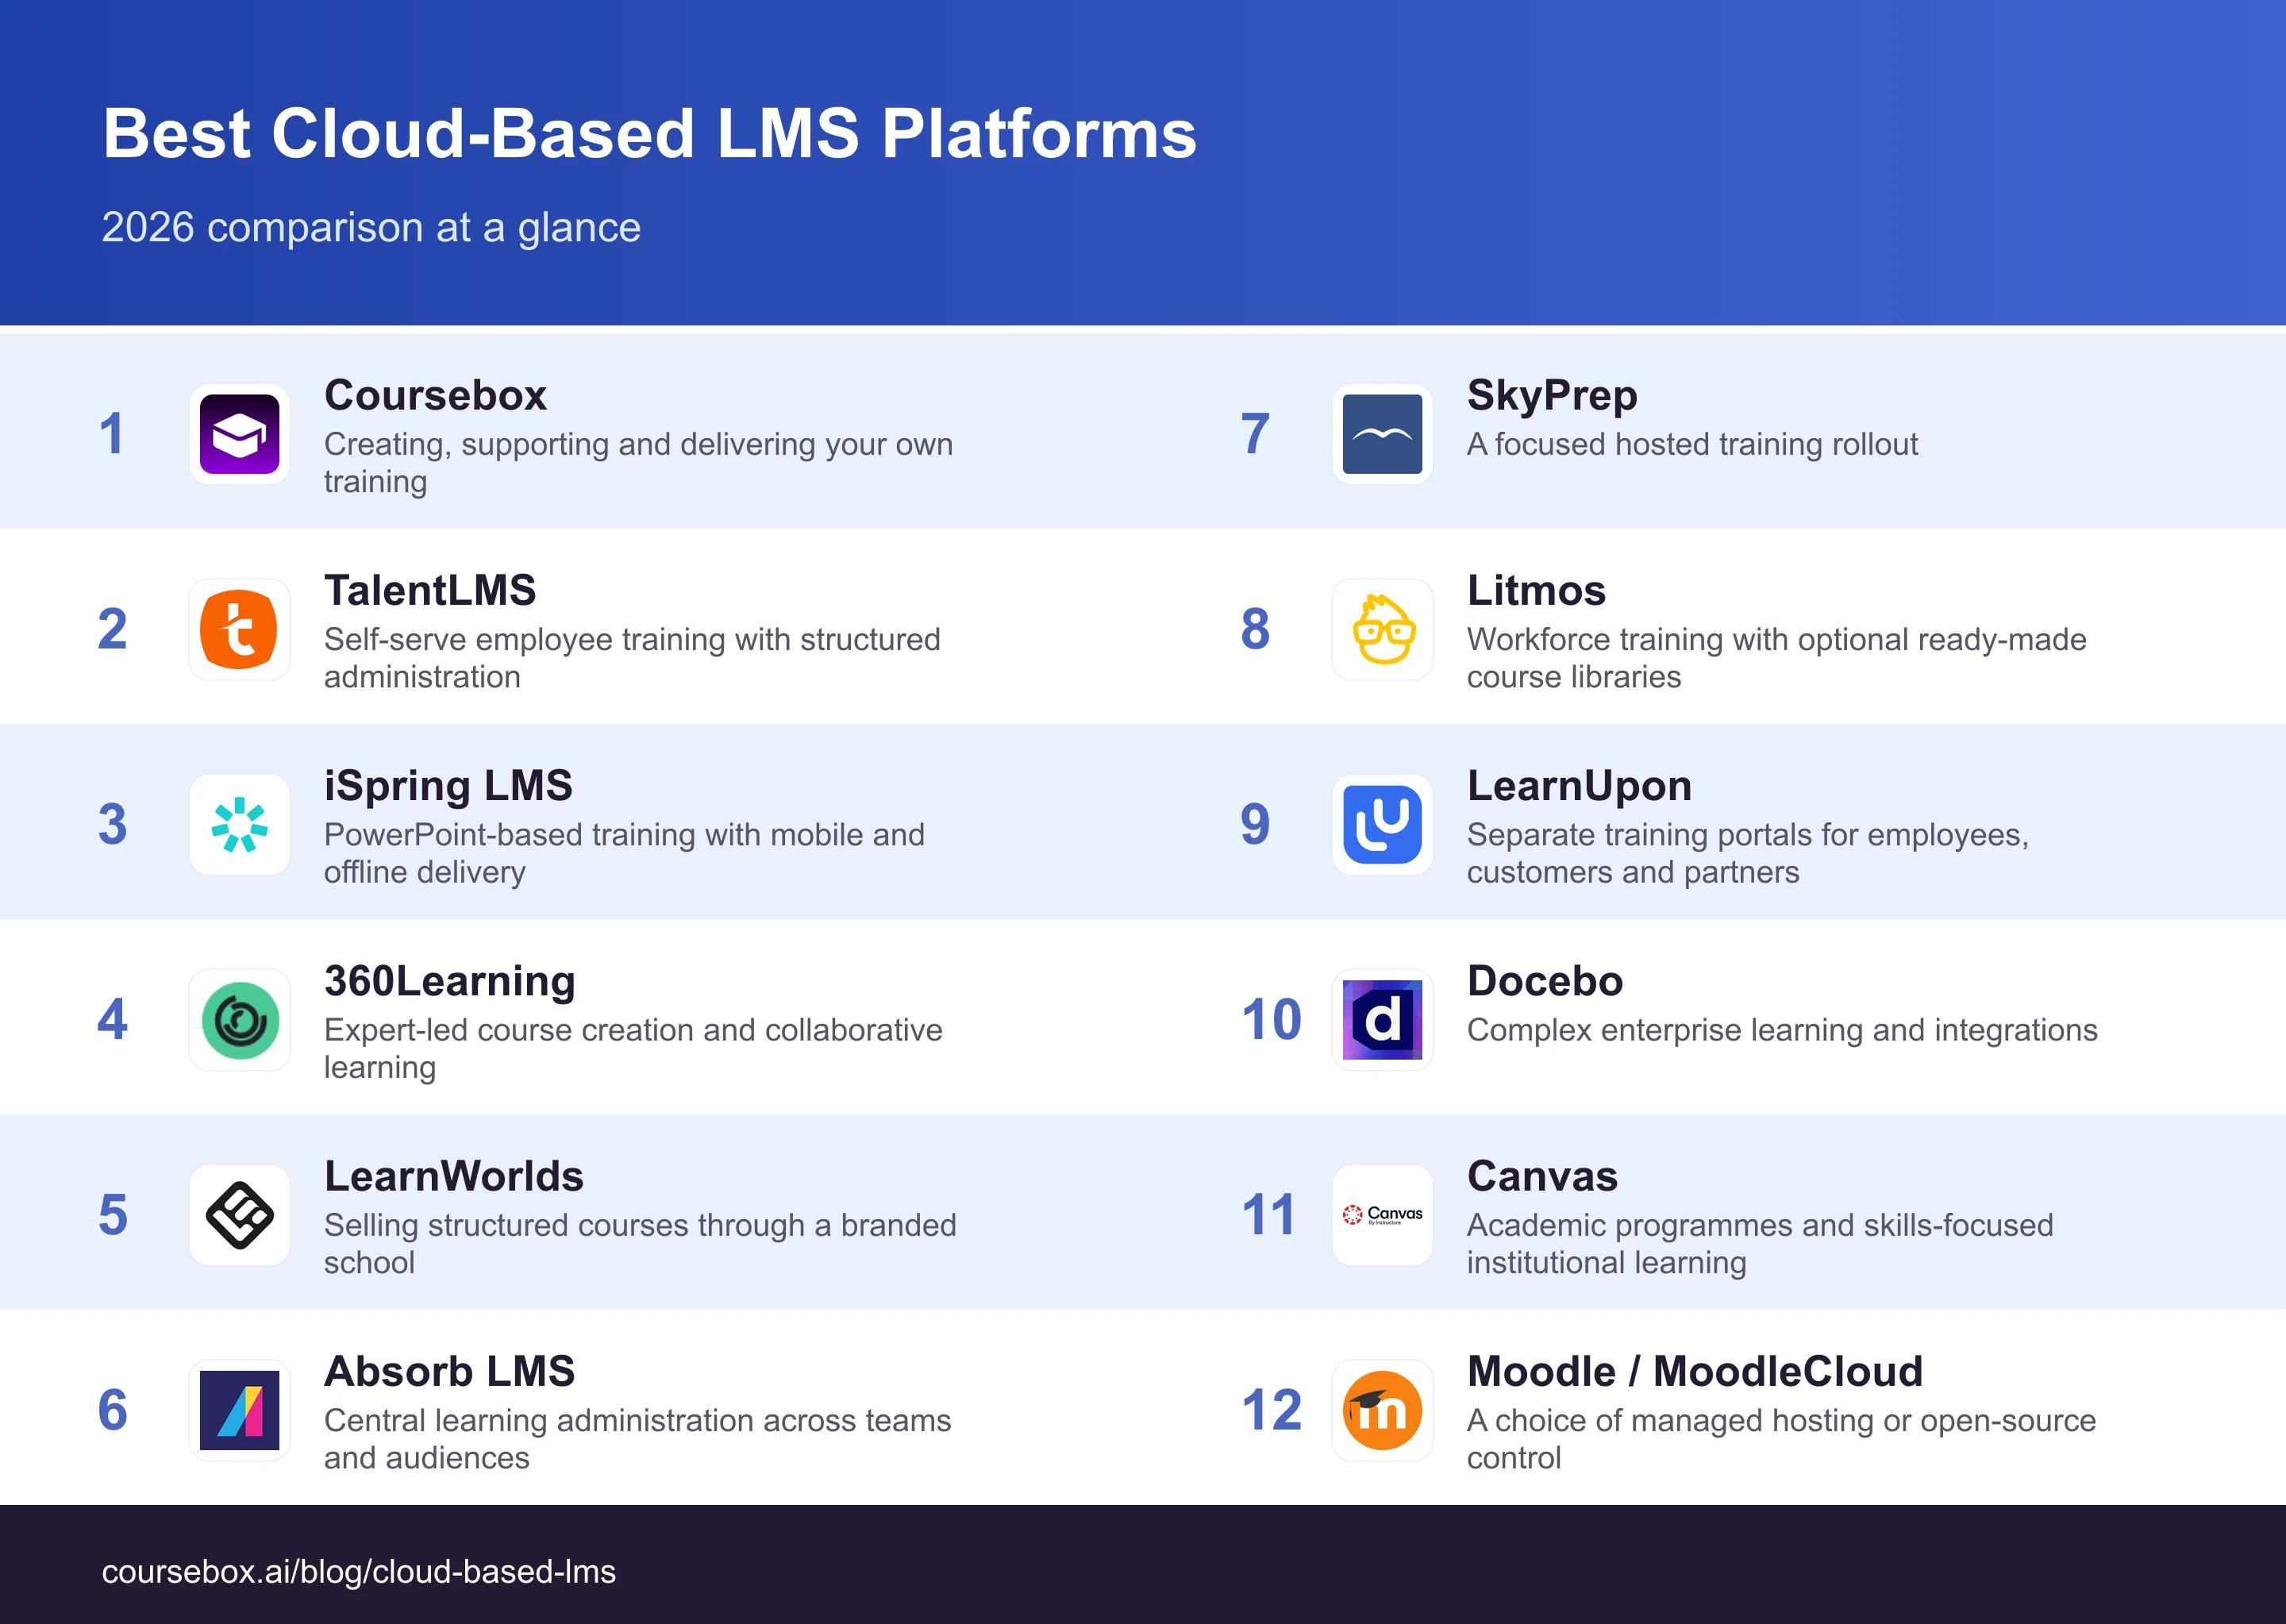Click the rank number 10 beside Docebo
Screen dimensions: 2286x1624
[1271, 1020]
